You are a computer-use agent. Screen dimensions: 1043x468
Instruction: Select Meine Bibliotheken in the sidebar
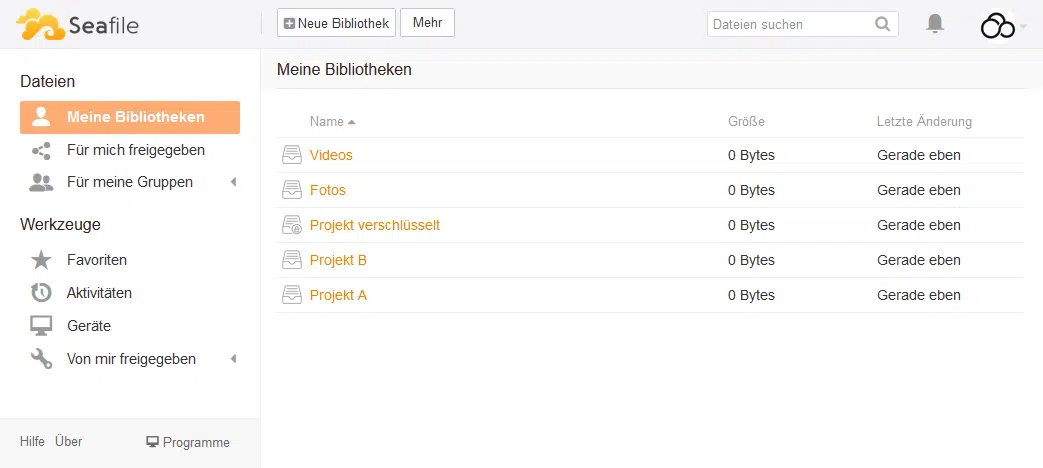click(x=130, y=118)
